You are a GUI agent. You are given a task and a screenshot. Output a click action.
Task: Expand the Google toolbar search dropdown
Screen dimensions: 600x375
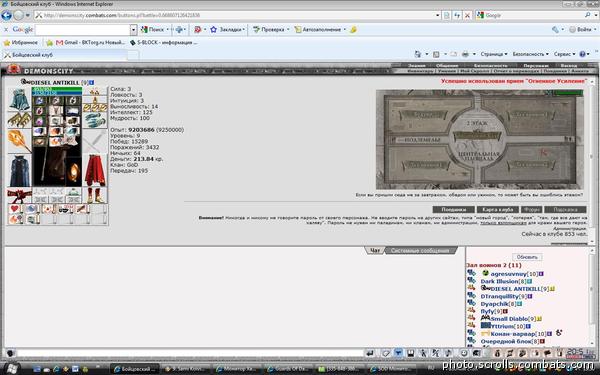[133, 29]
